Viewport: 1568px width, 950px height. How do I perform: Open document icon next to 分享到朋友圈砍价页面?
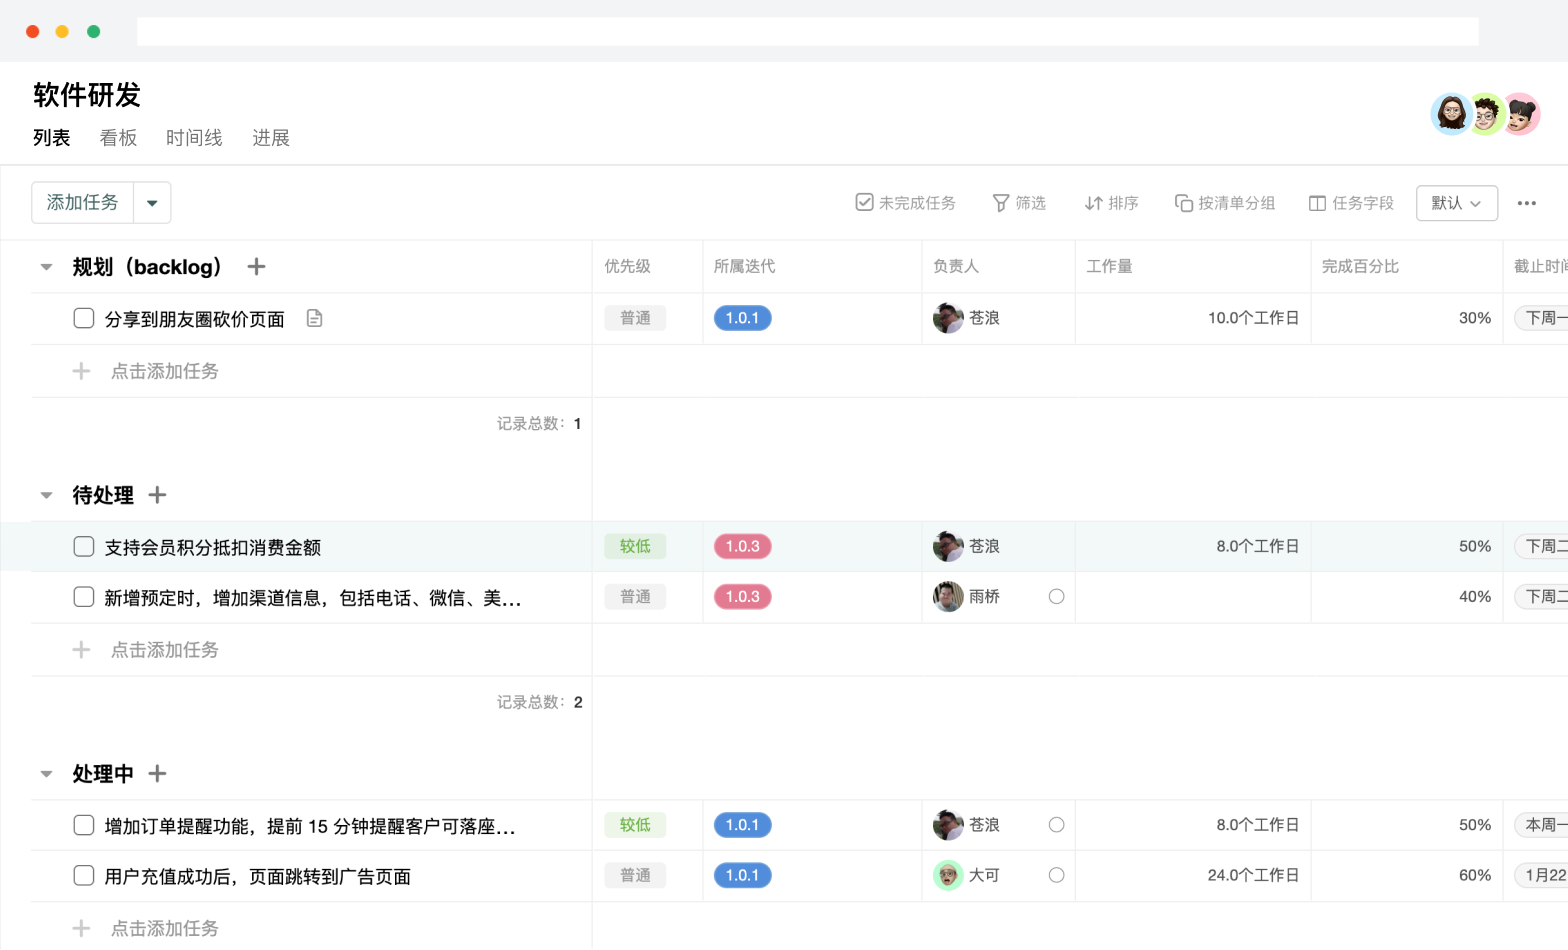pos(314,319)
